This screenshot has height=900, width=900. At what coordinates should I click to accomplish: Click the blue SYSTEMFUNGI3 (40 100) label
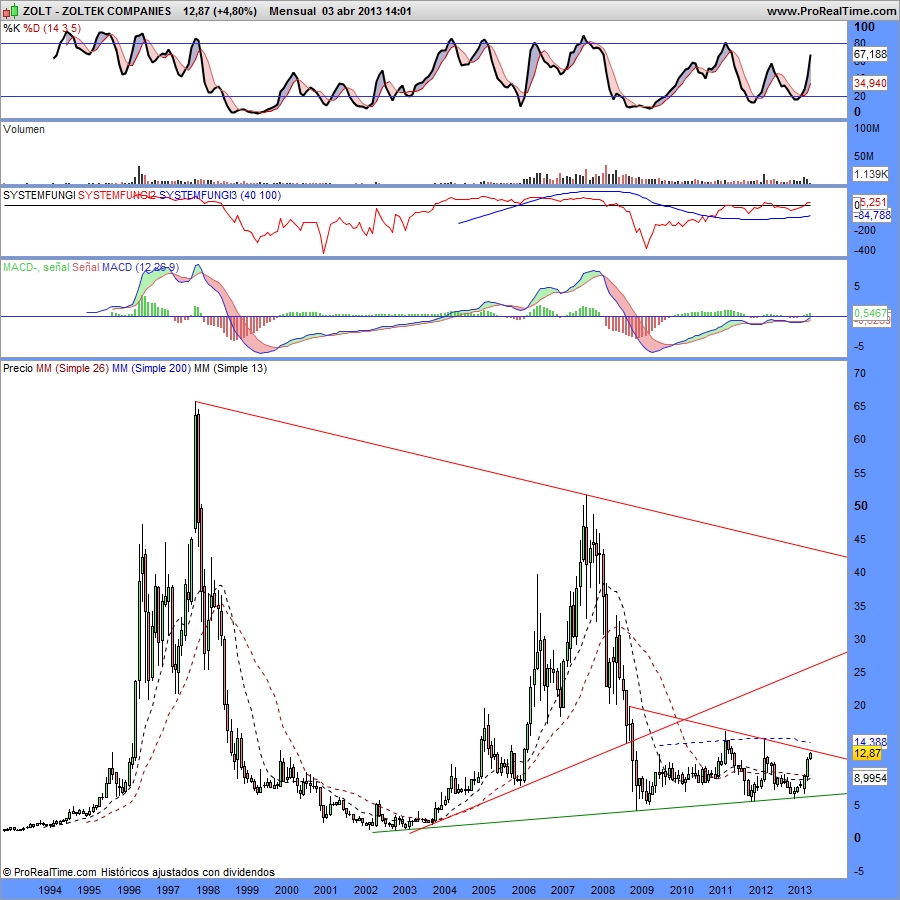click(220, 195)
